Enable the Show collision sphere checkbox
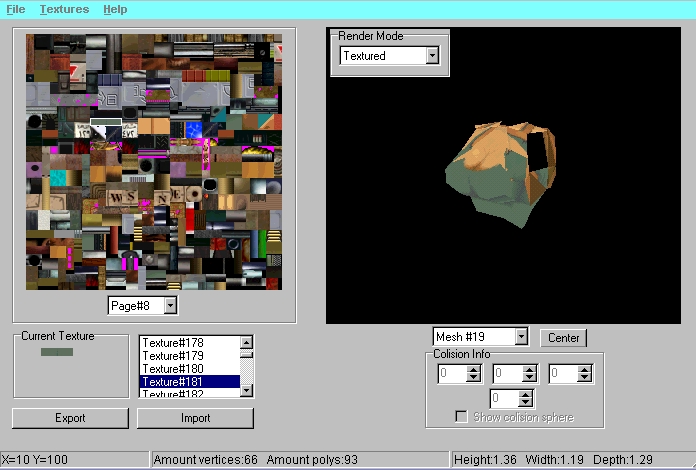 pos(461,416)
